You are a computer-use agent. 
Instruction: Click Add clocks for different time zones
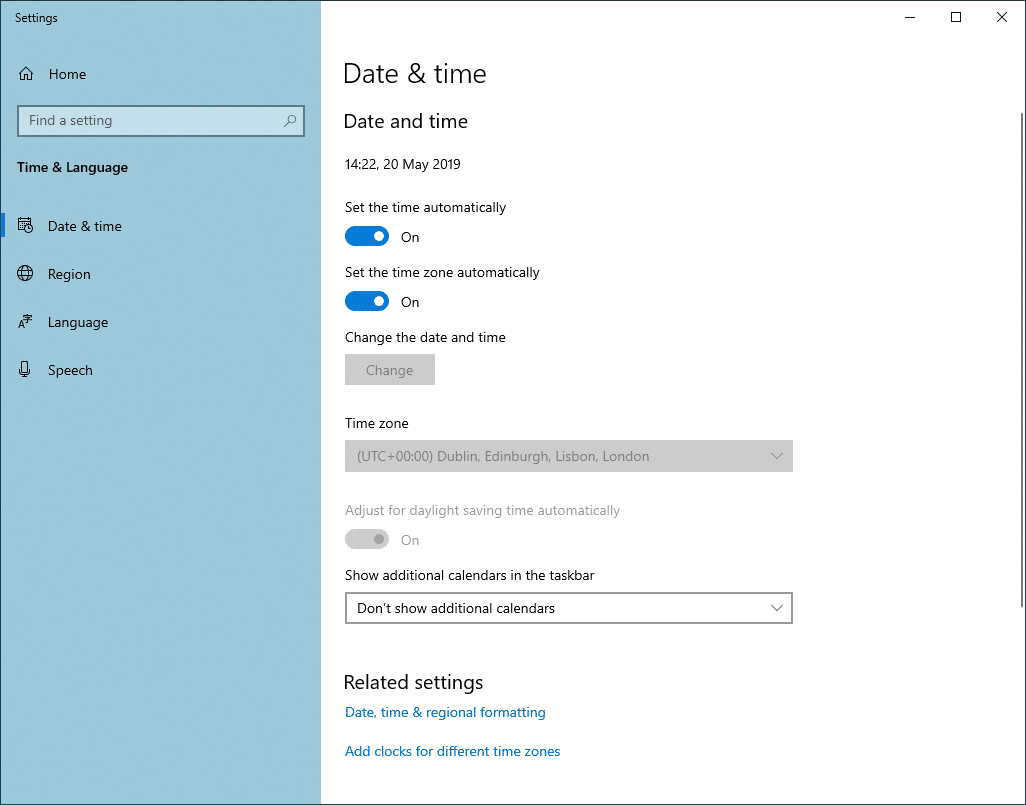pyautogui.click(x=452, y=751)
